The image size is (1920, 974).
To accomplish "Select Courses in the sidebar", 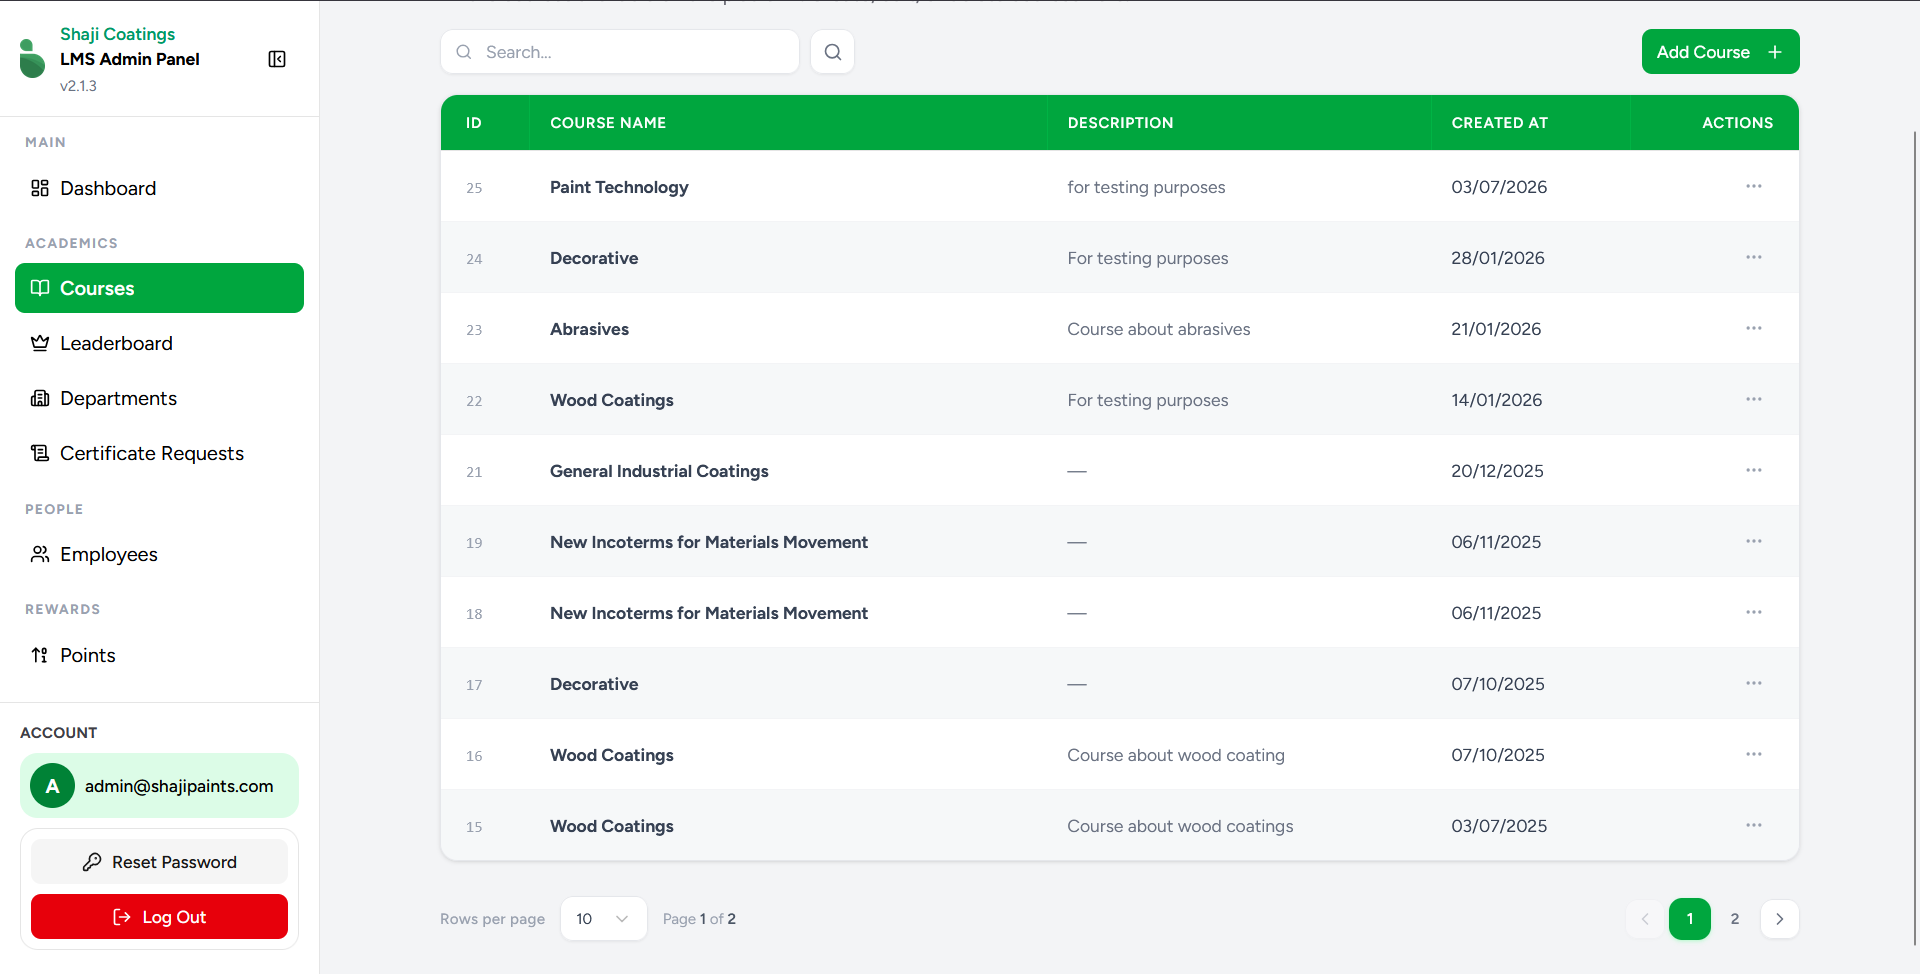I will (159, 288).
